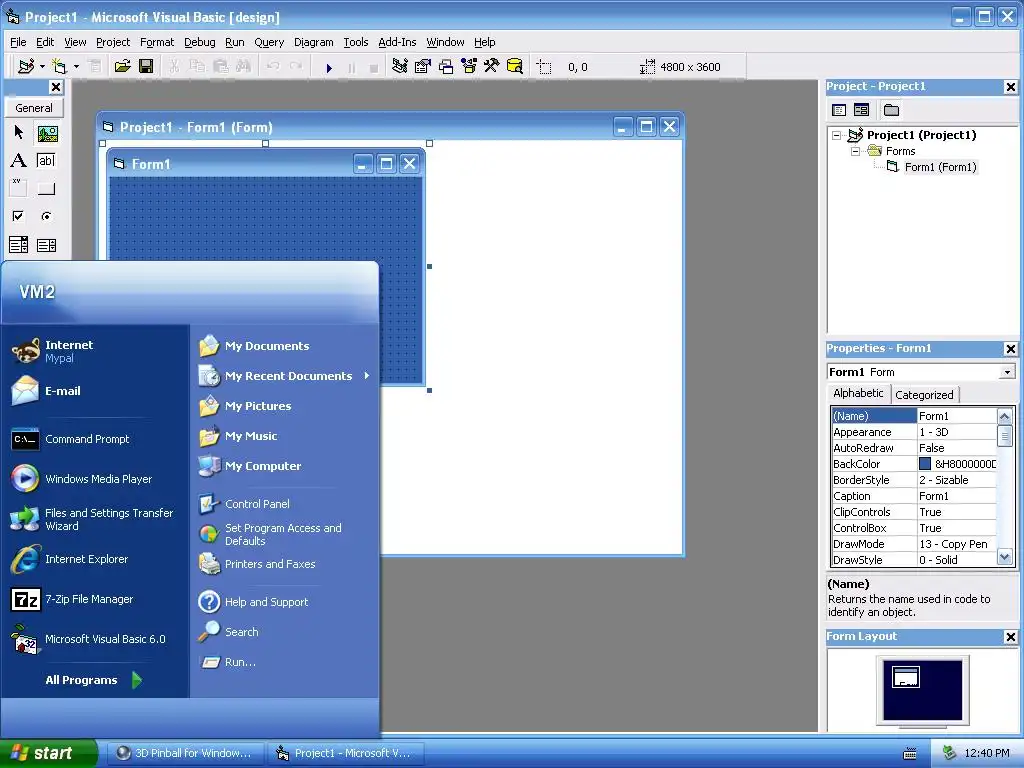Click the Open Project folder icon
Image resolution: width=1024 pixels, height=768 pixels.
pos(122,67)
